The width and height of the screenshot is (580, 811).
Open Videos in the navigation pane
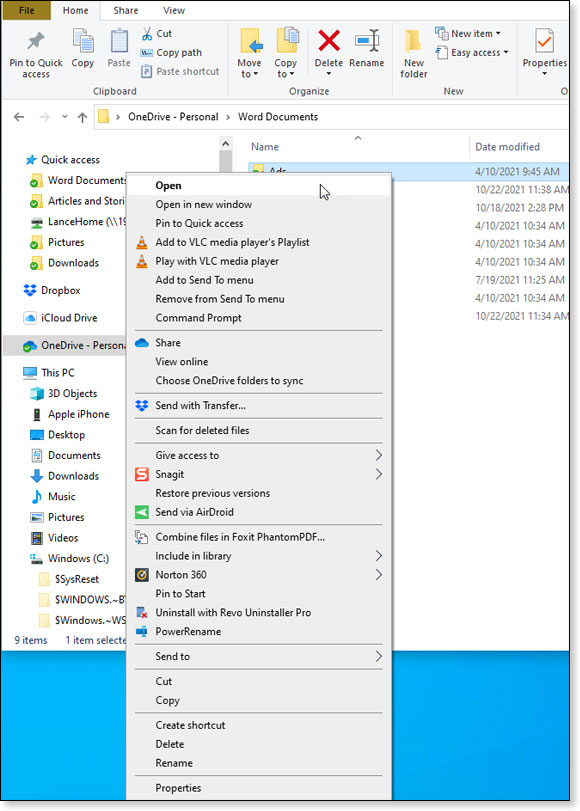point(63,538)
